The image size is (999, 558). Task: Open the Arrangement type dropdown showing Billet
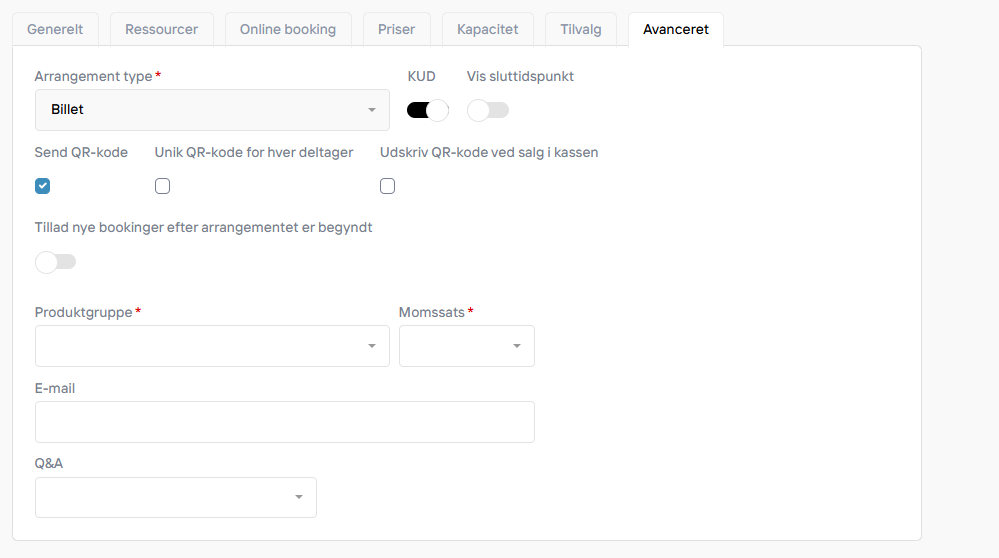212,110
